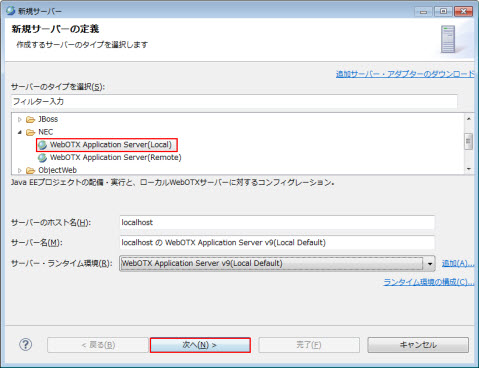The width and height of the screenshot is (479, 368).
Task: Click the ObjectWeb folder icon
Action: [30, 170]
